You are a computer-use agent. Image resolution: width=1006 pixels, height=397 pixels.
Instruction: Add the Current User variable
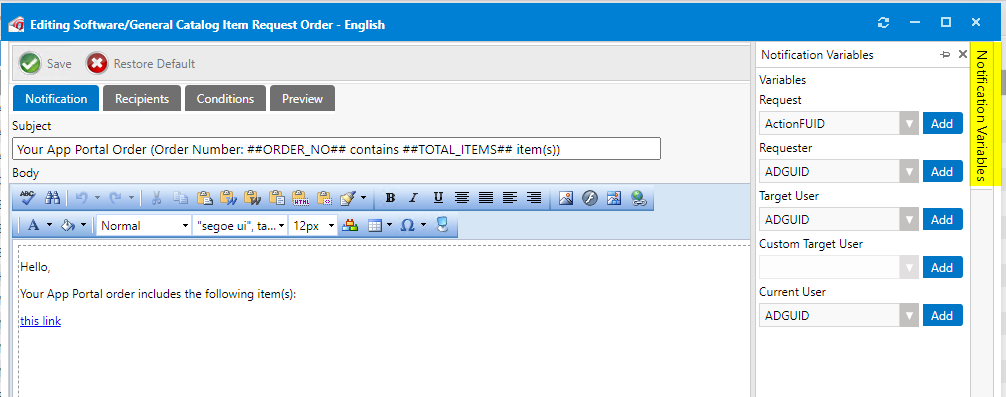[x=942, y=316]
